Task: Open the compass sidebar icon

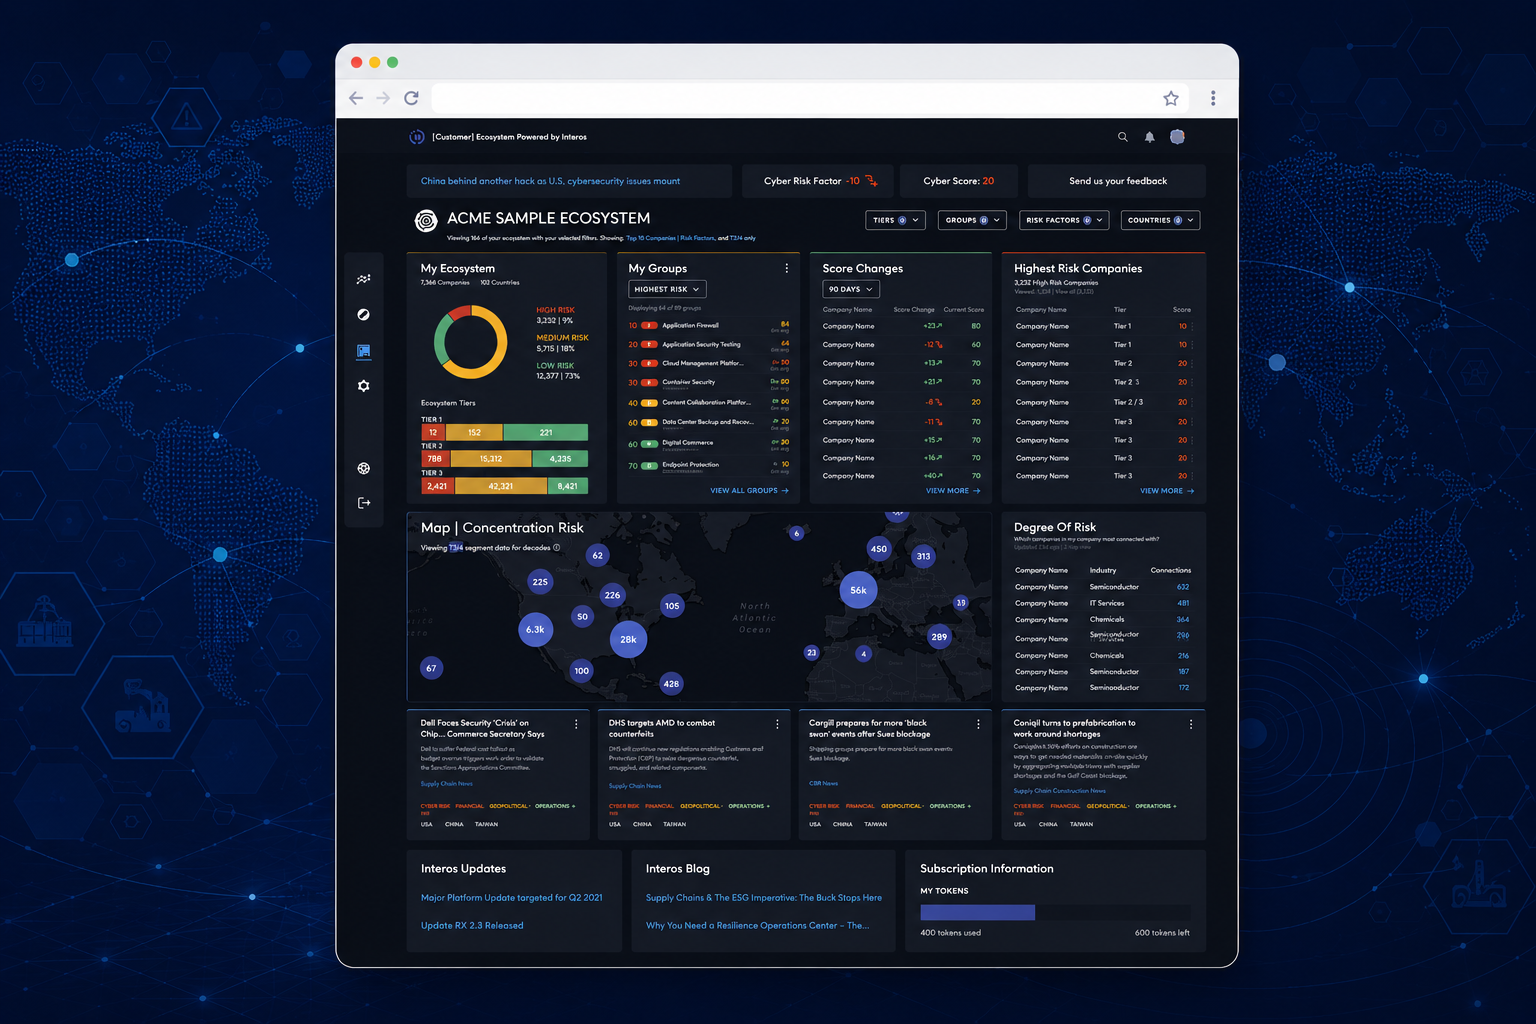Action: [x=364, y=315]
